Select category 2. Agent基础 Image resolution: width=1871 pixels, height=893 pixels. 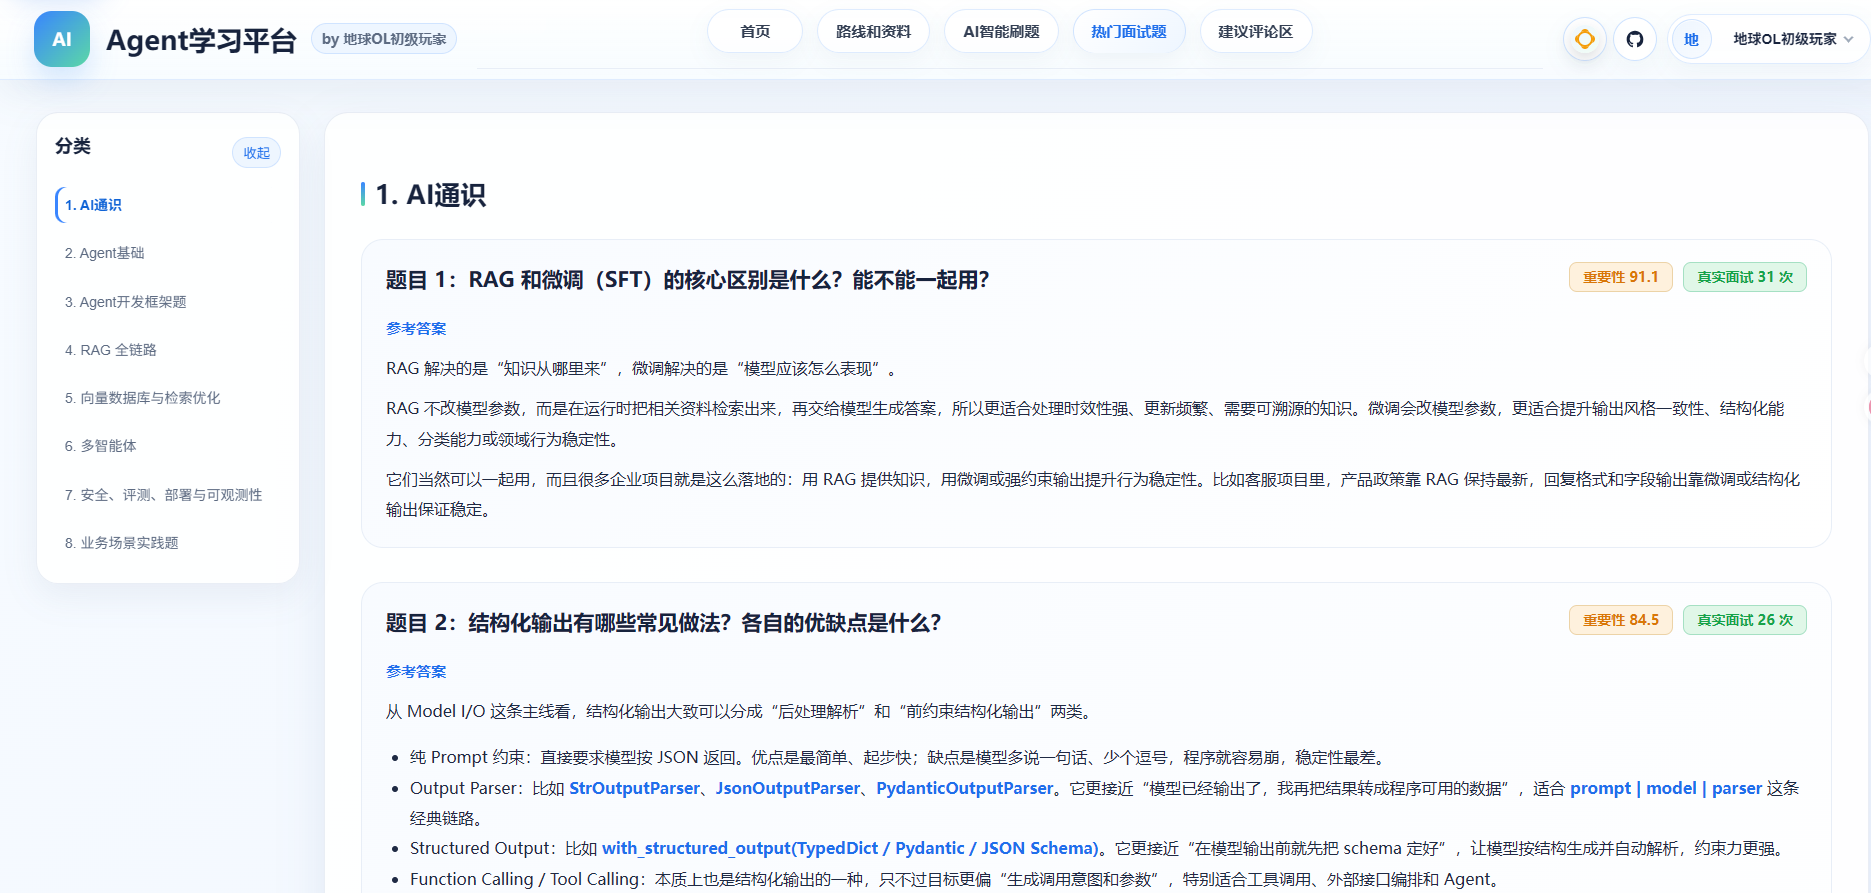pyautogui.click(x=168, y=253)
